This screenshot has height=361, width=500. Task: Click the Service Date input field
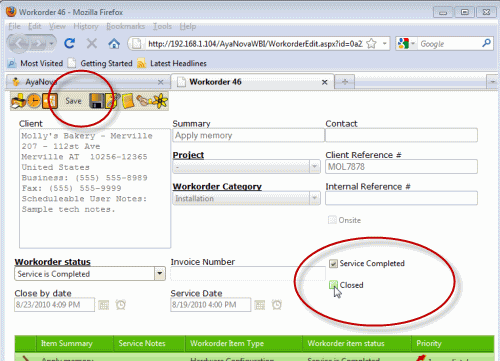211,305
